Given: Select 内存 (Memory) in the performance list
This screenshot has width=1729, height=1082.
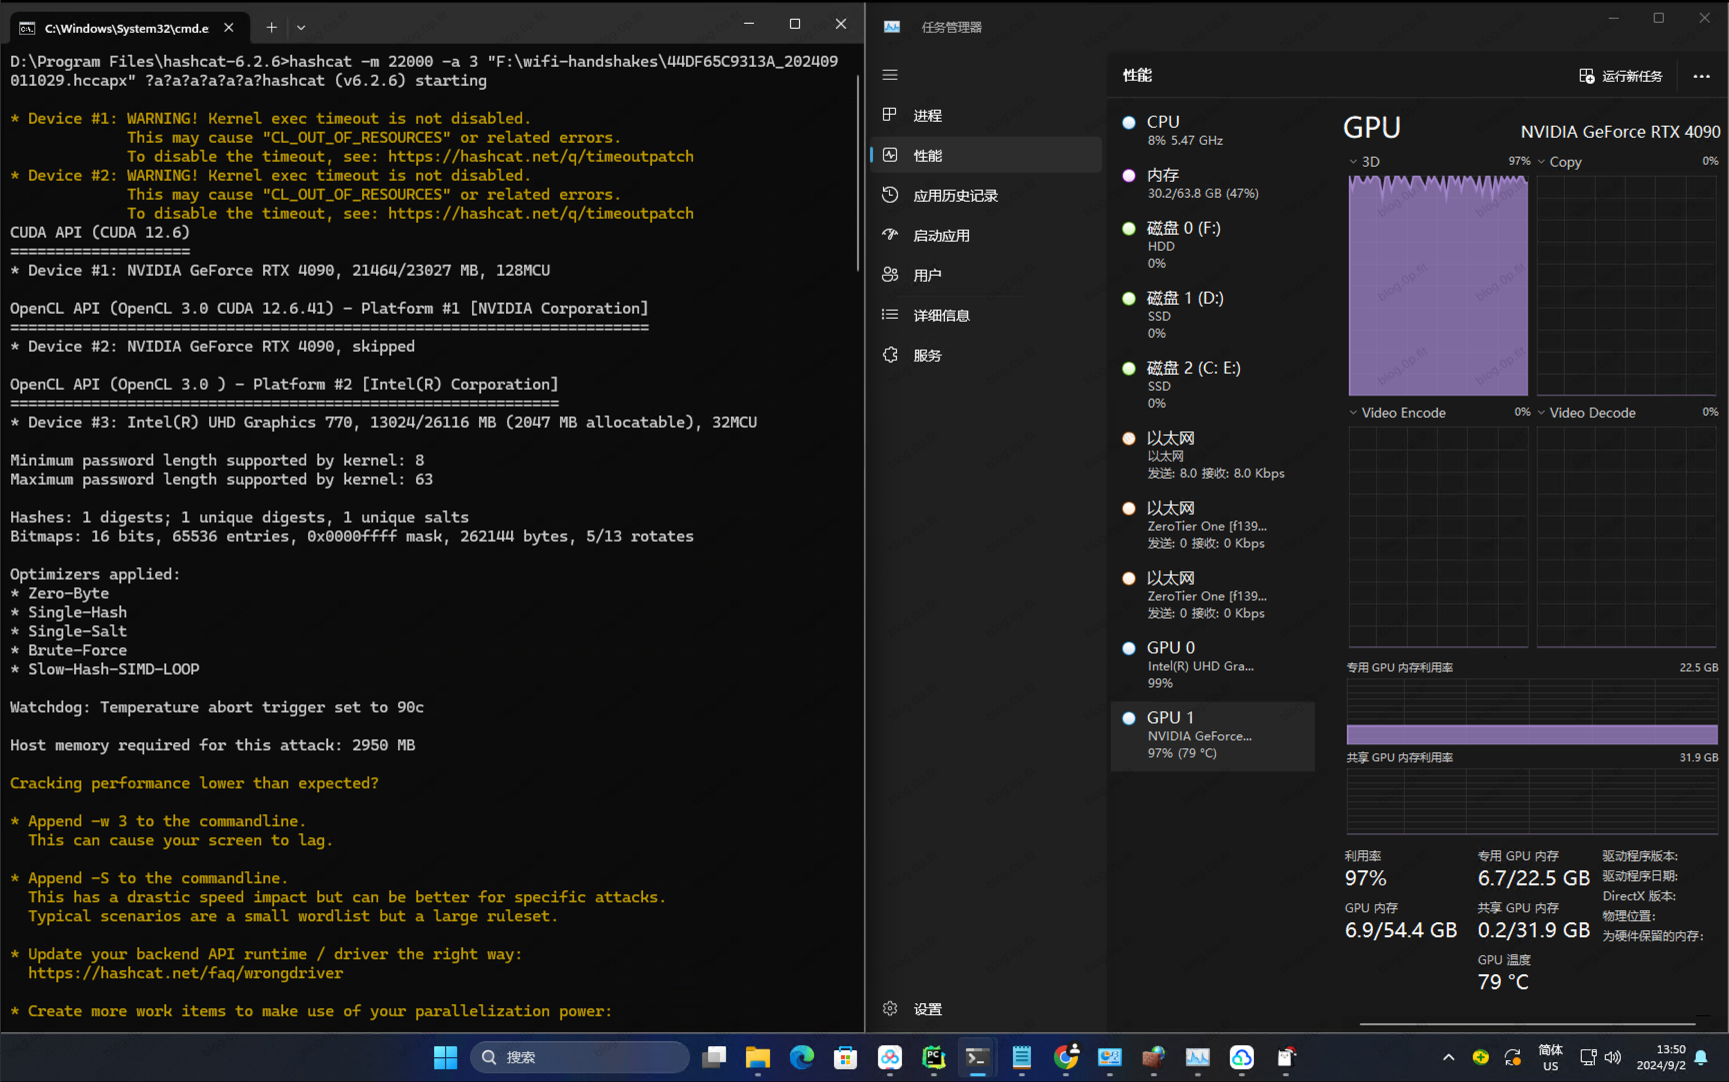Looking at the screenshot, I should click(1212, 183).
